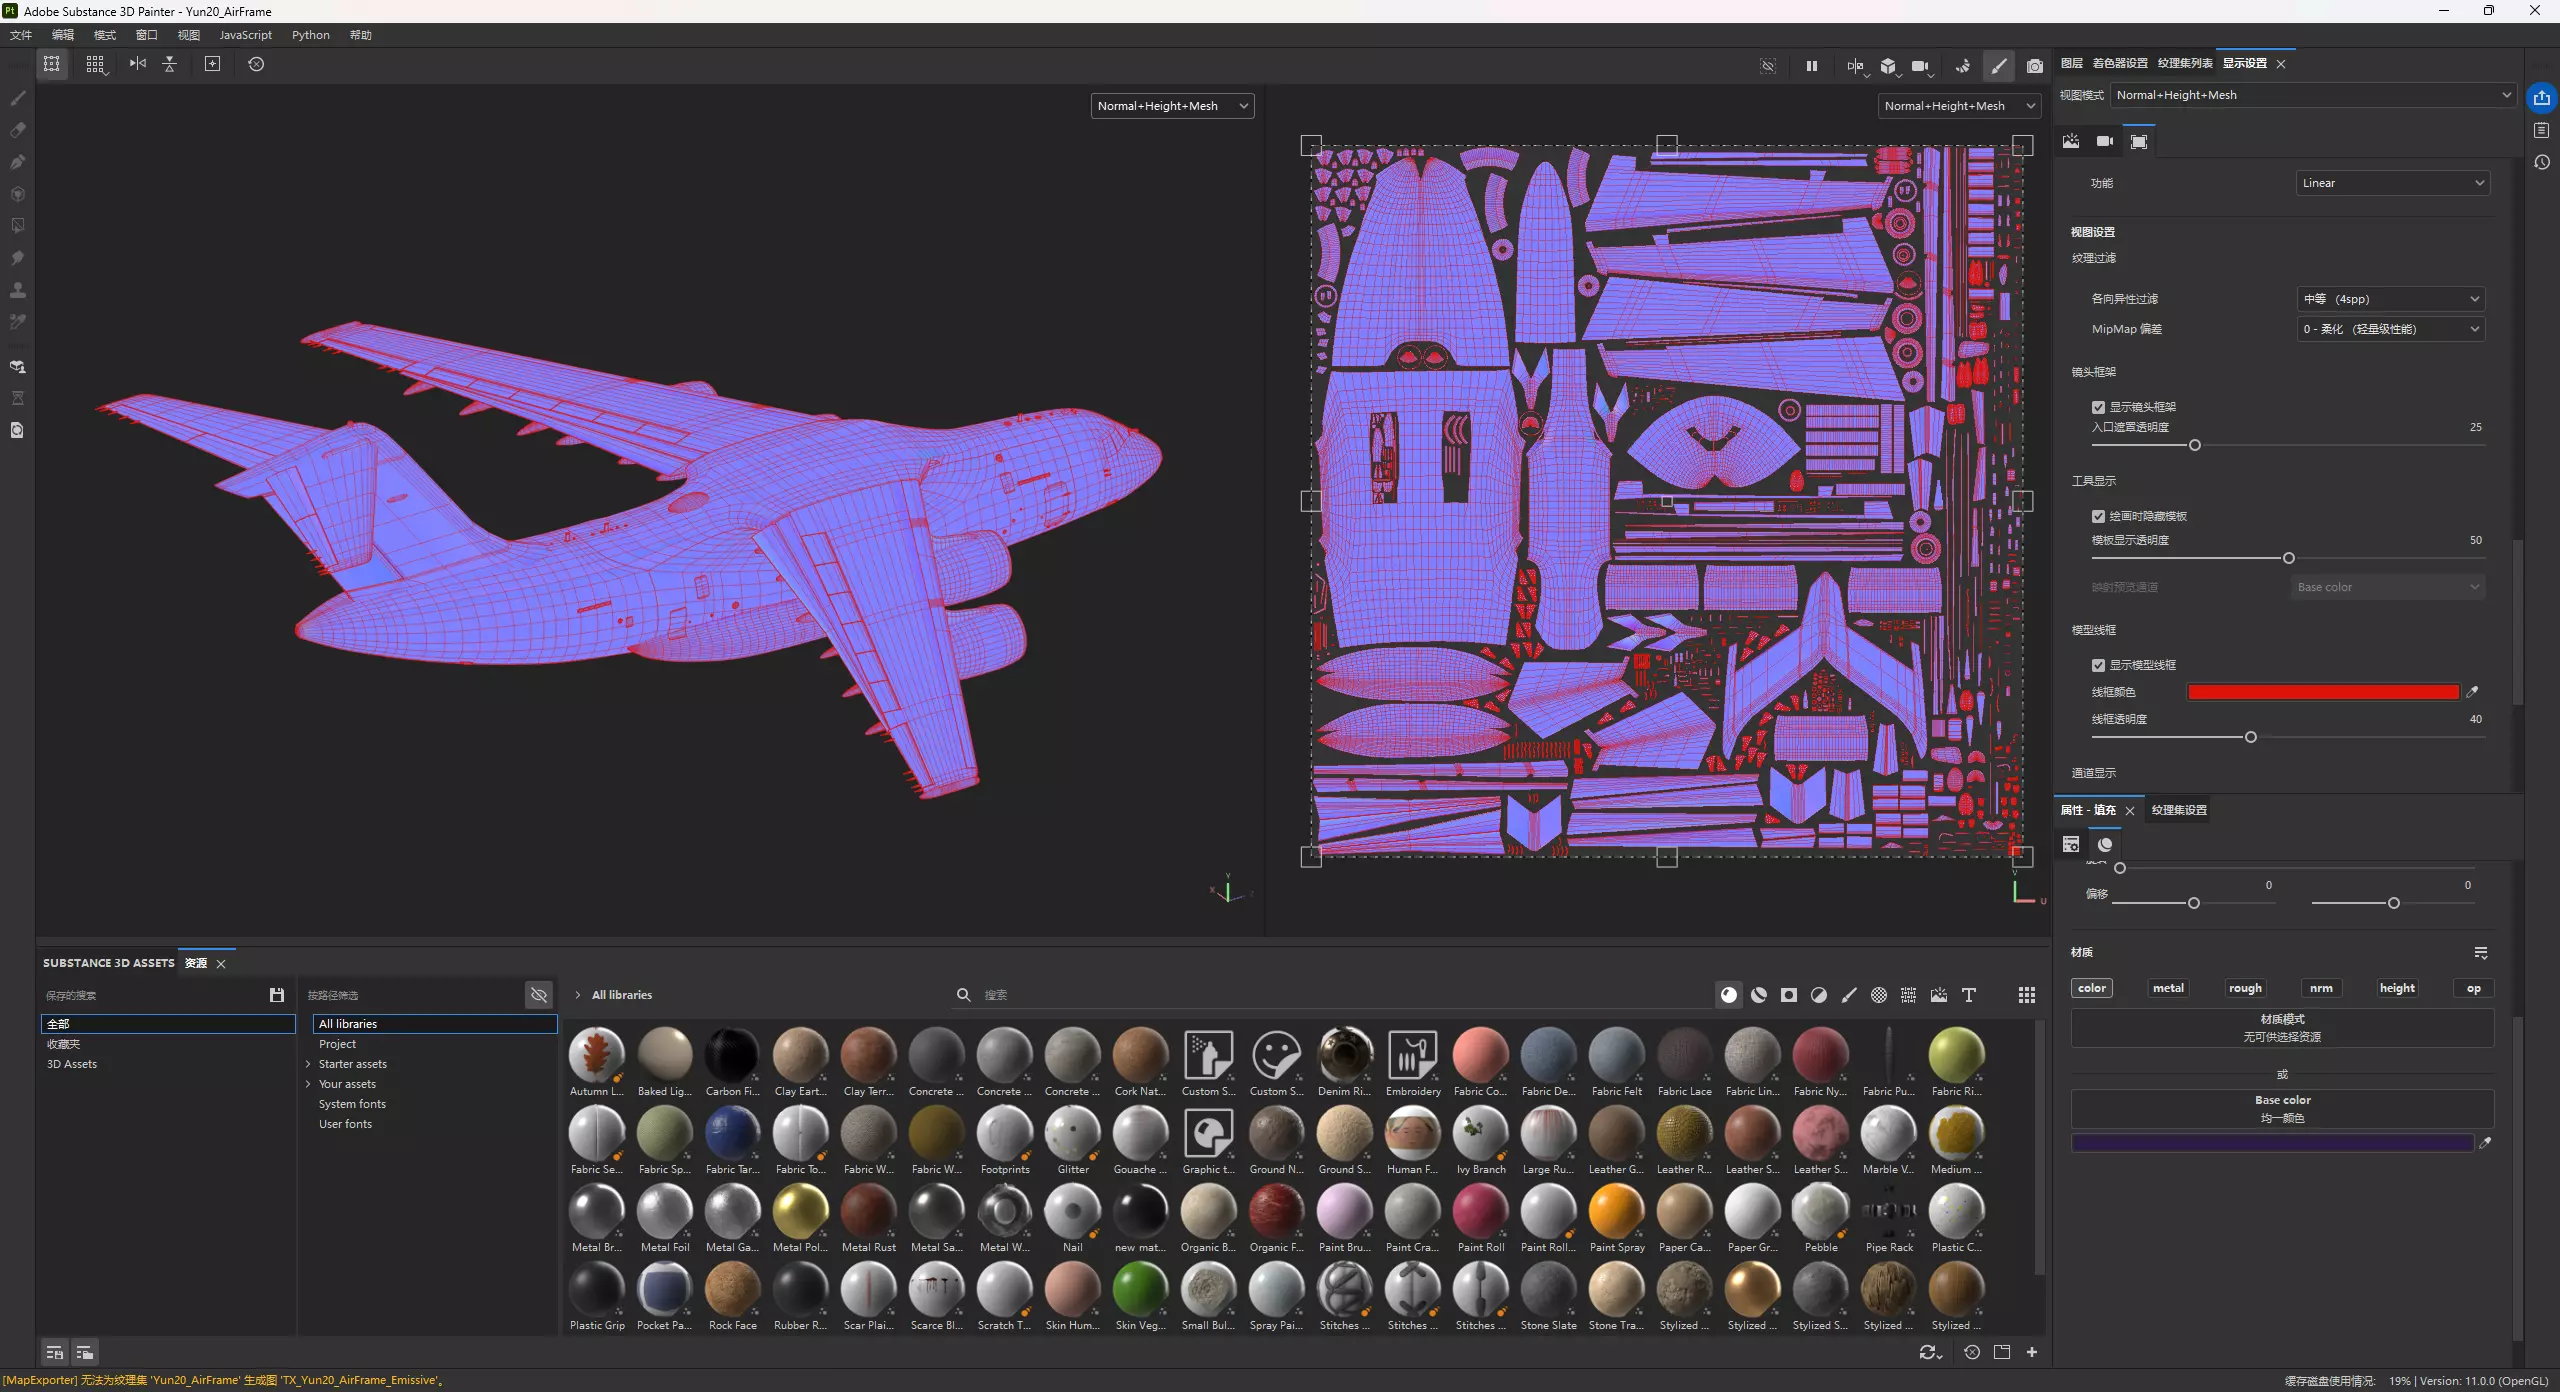Click the camera screenshot icon in top toolbar
Viewport: 2560px width, 1392px height.
(x=2034, y=66)
